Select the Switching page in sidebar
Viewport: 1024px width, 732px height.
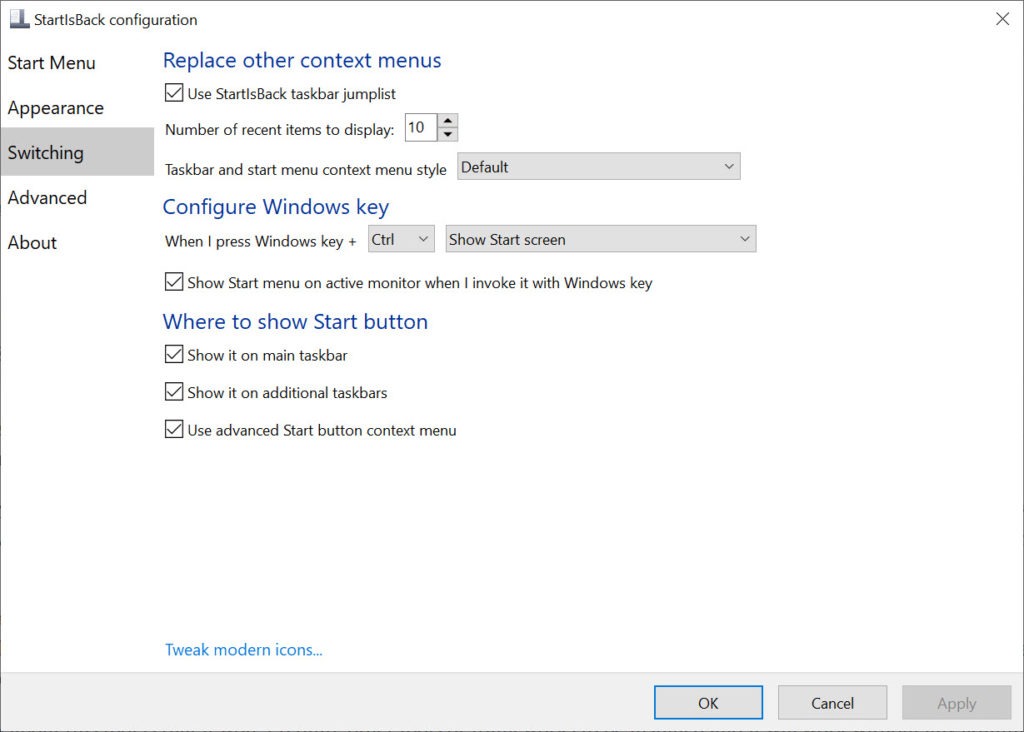77,152
